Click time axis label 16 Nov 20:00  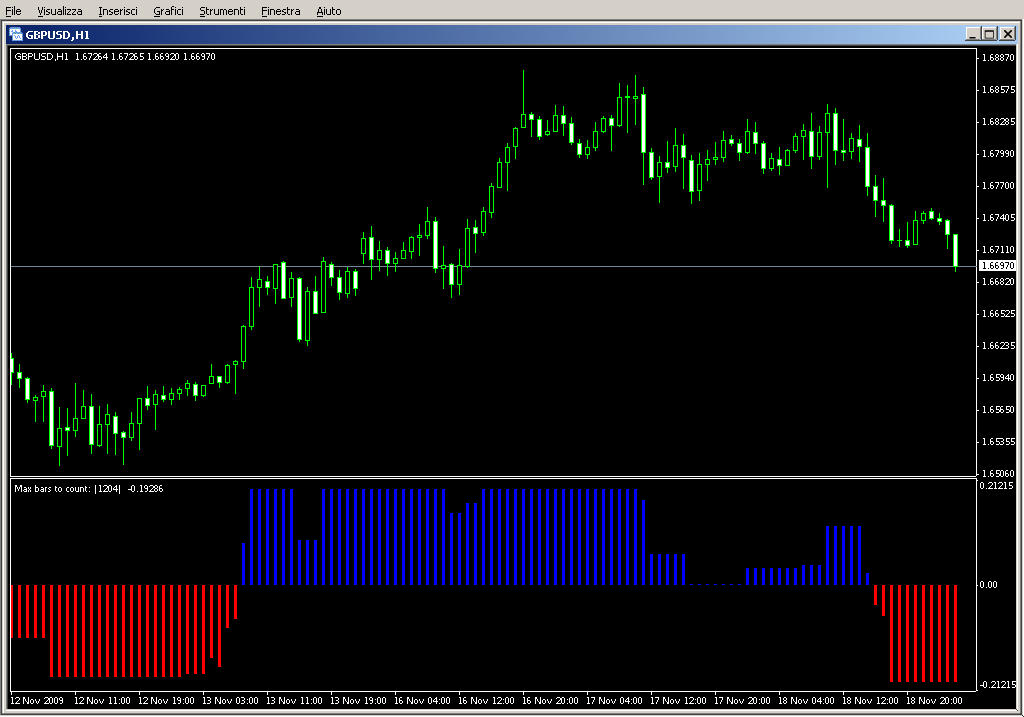(x=550, y=701)
